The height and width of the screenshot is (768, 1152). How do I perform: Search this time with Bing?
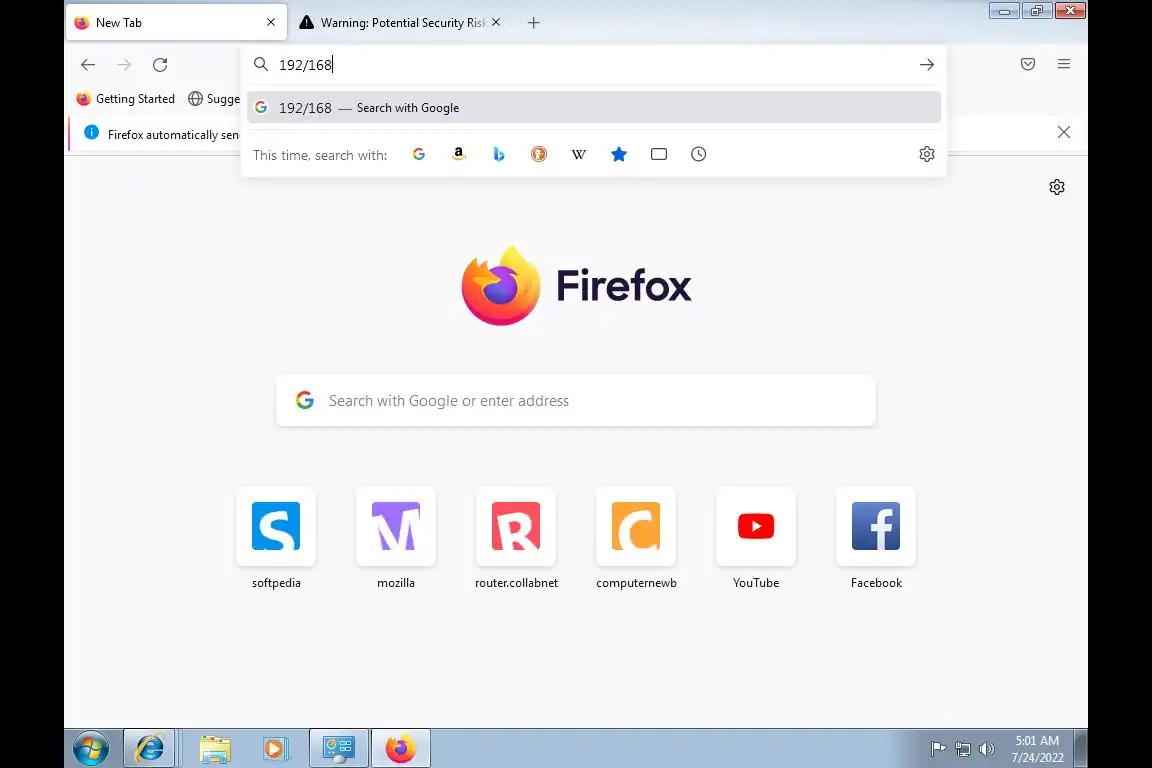coord(499,154)
